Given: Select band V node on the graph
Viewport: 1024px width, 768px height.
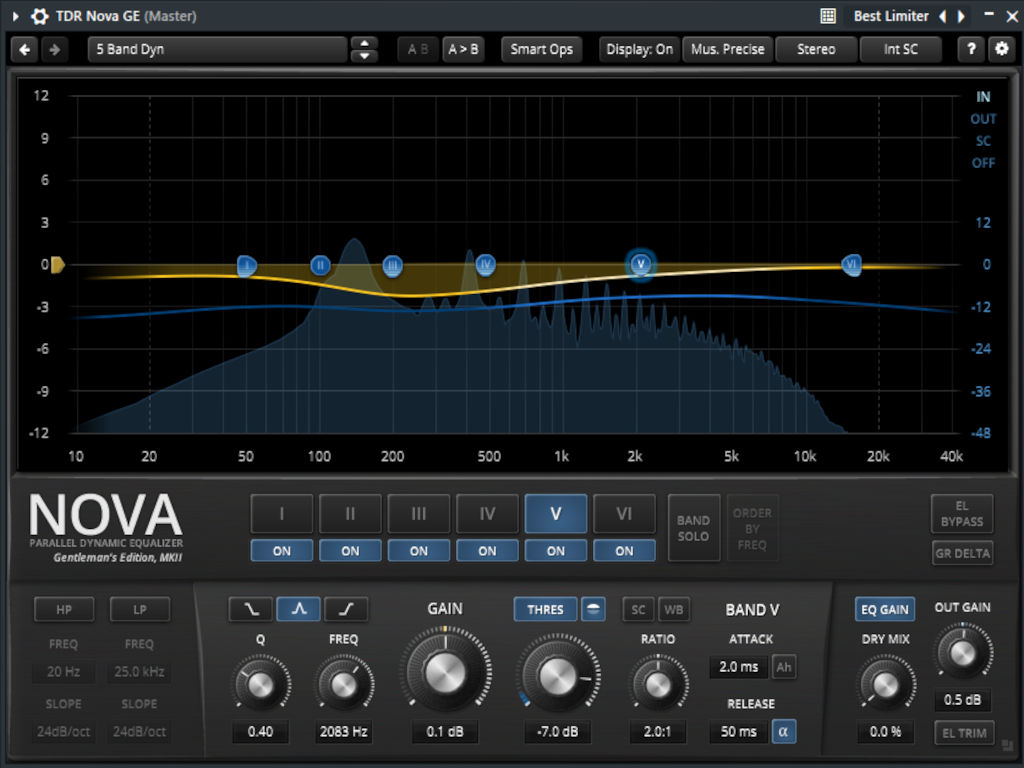Looking at the screenshot, I should point(641,264).
